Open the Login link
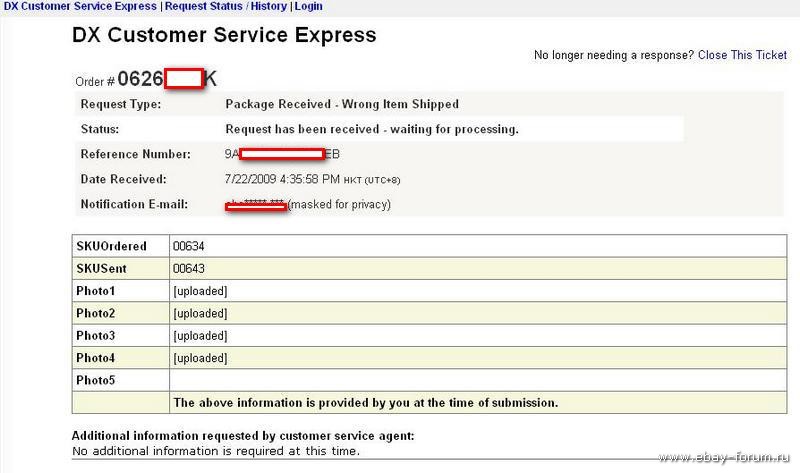 pos(309,7)
